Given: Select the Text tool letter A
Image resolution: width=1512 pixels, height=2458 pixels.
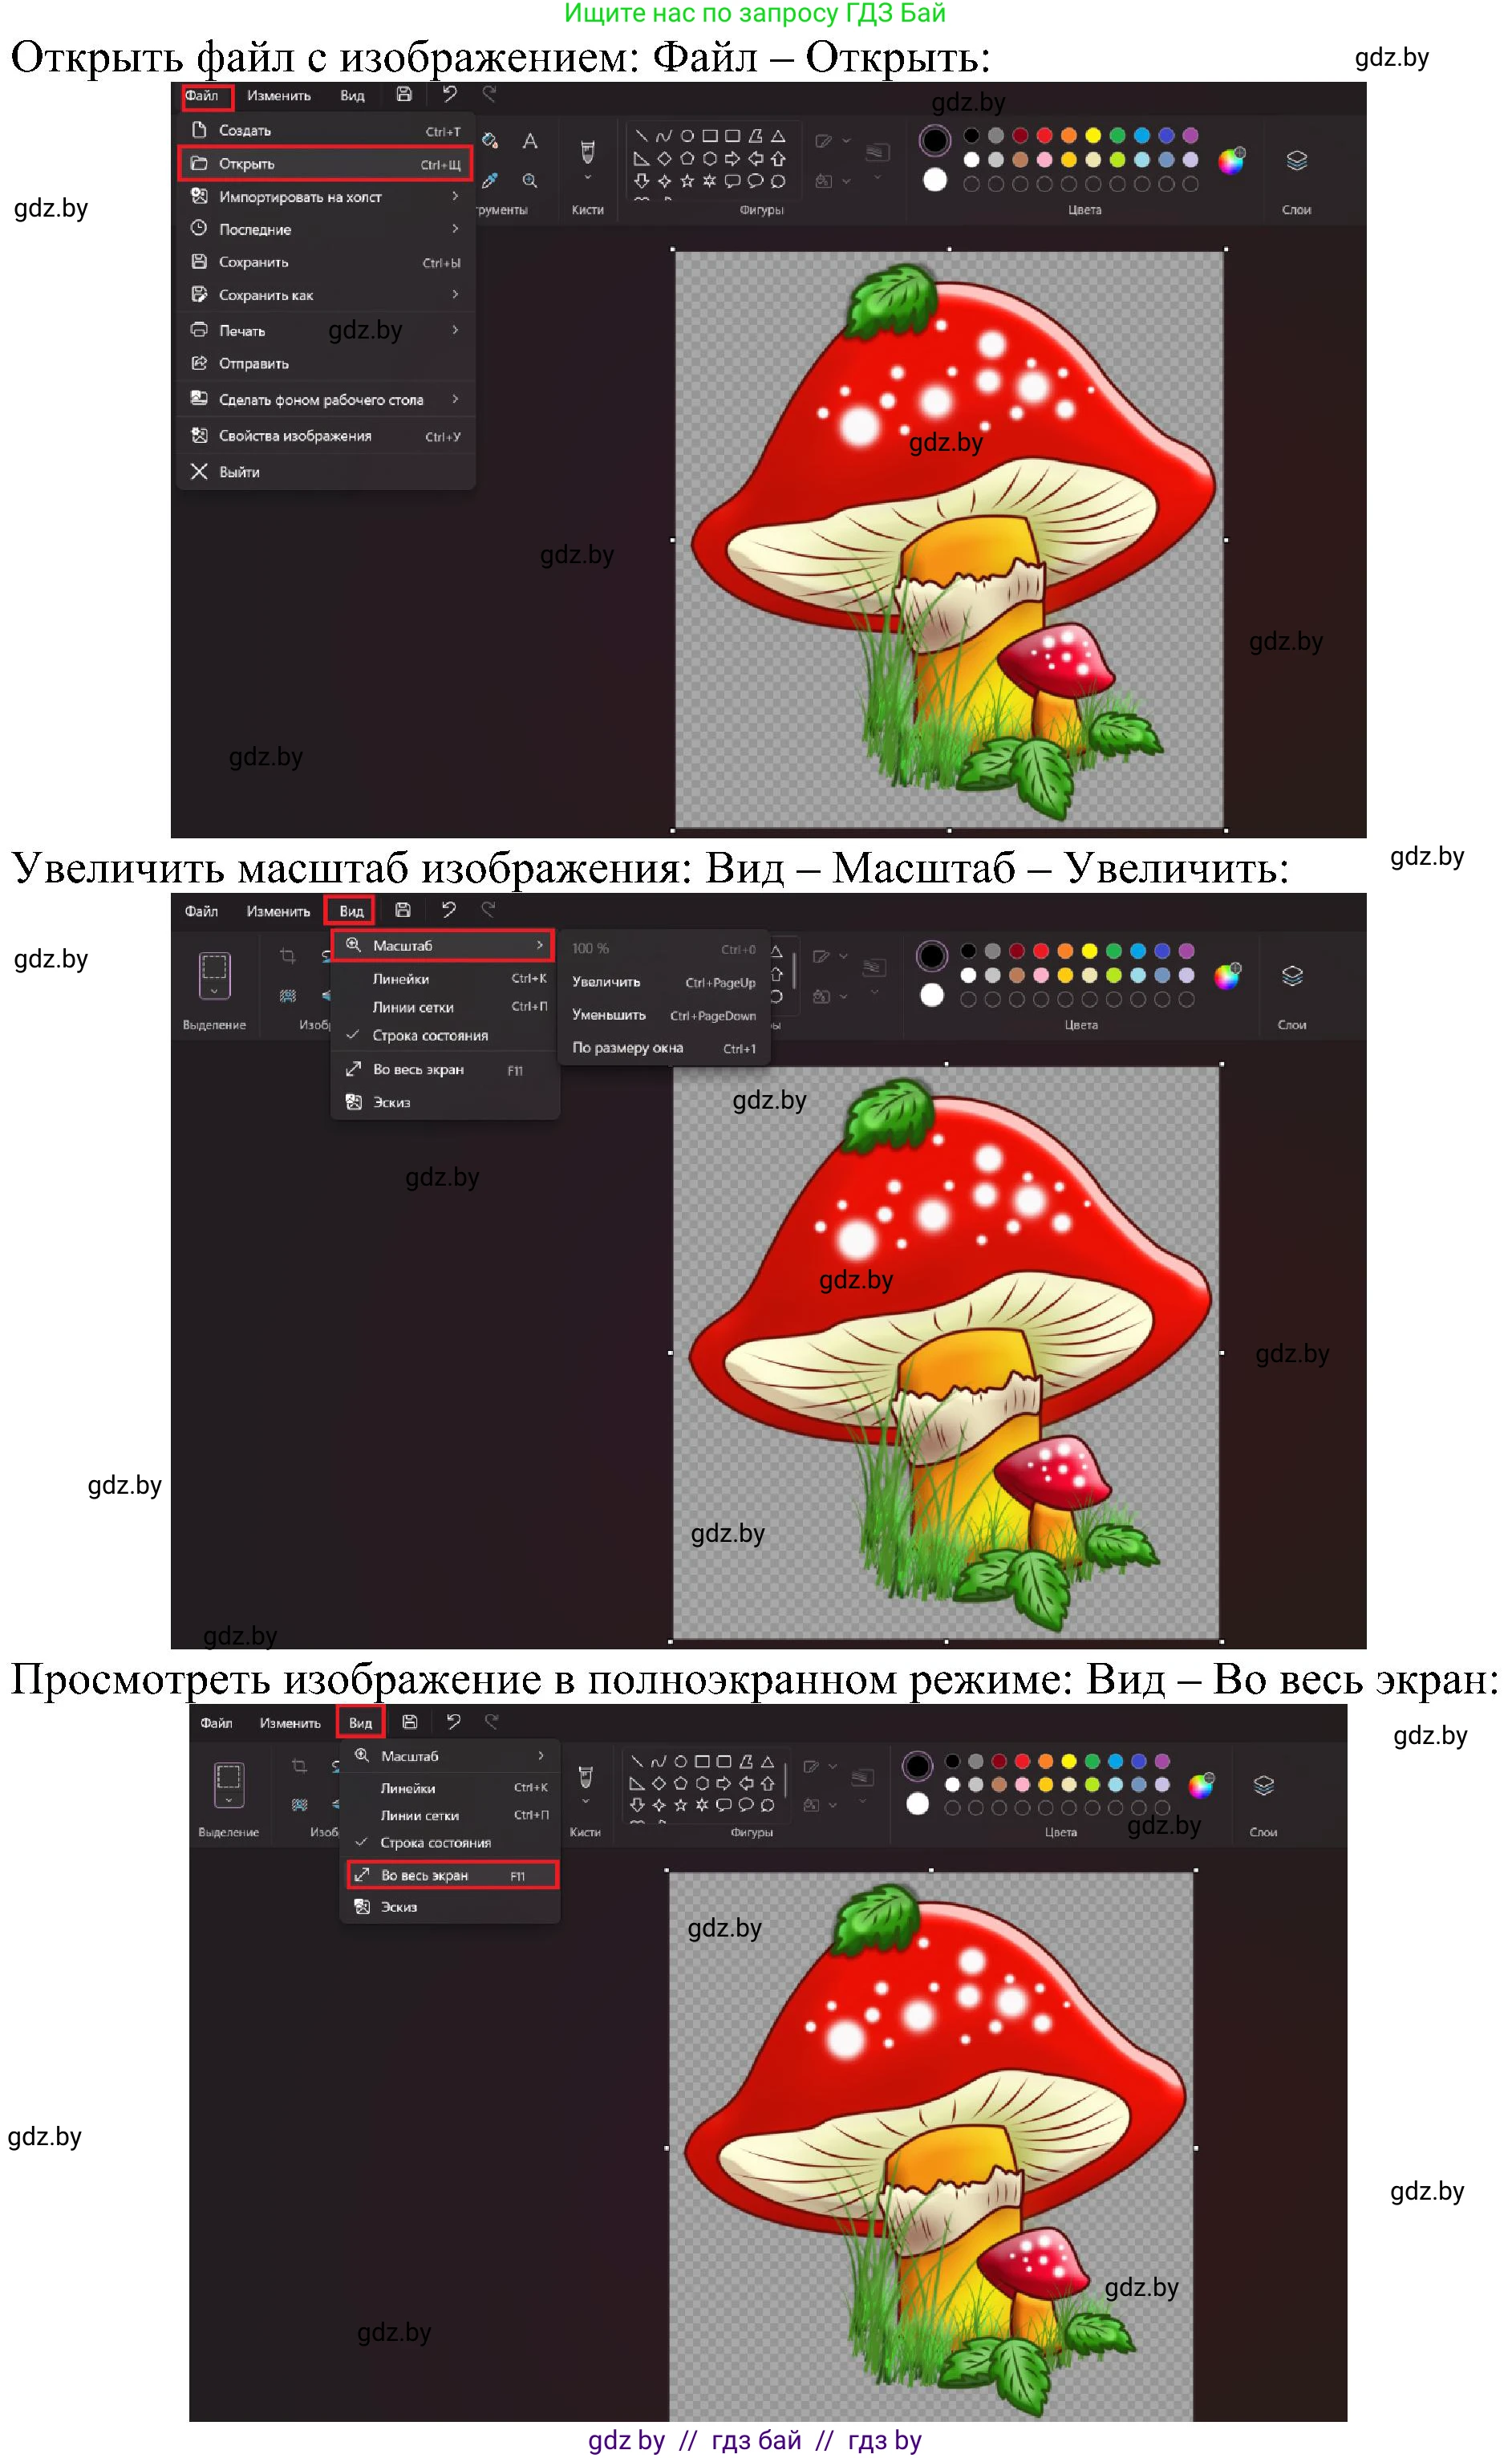Looking at the screenshot, I should [x=530, y=141].
